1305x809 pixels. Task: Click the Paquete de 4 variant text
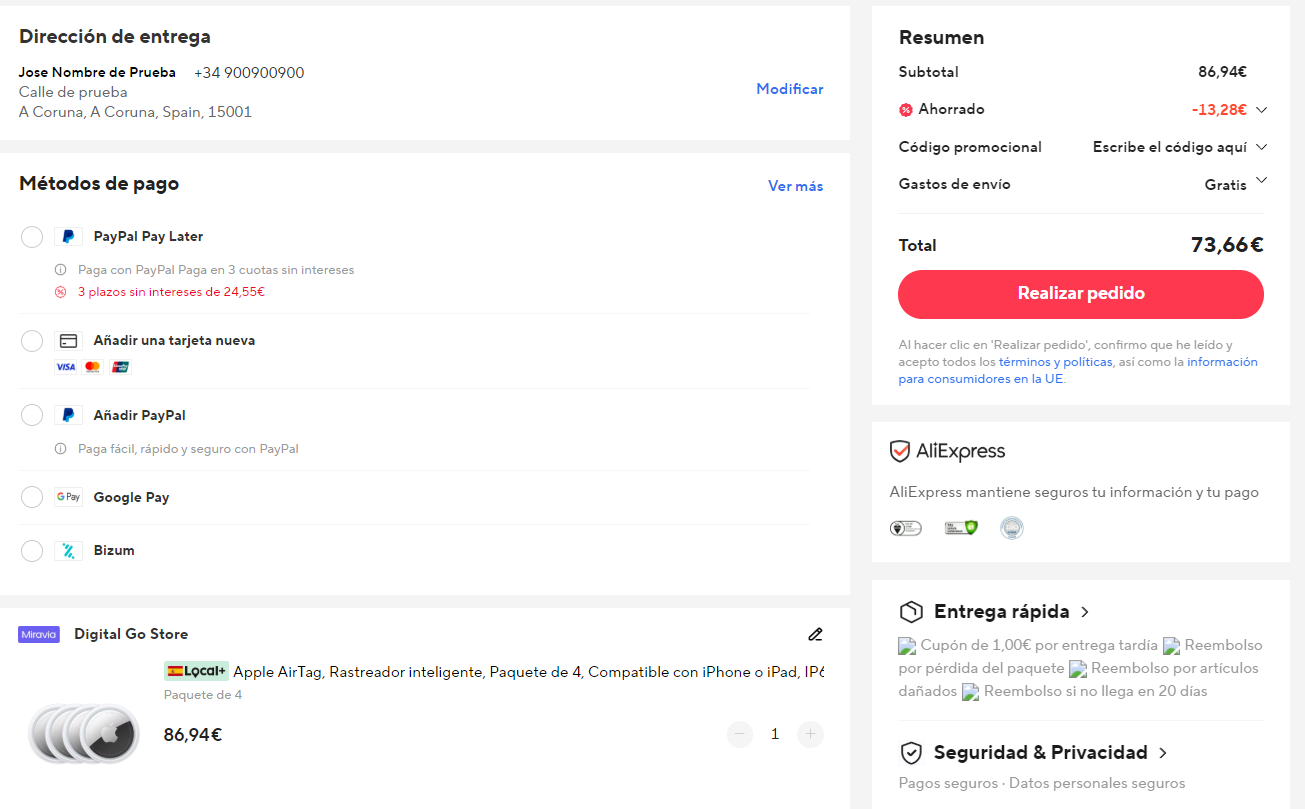[x=203, y=695]
